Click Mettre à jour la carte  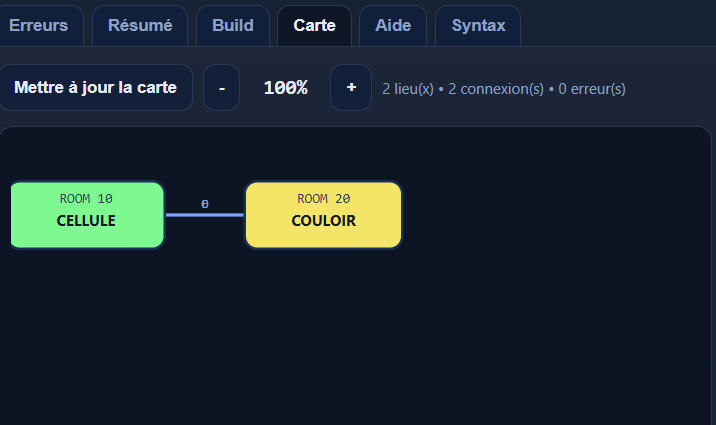(x=95, y=88)
